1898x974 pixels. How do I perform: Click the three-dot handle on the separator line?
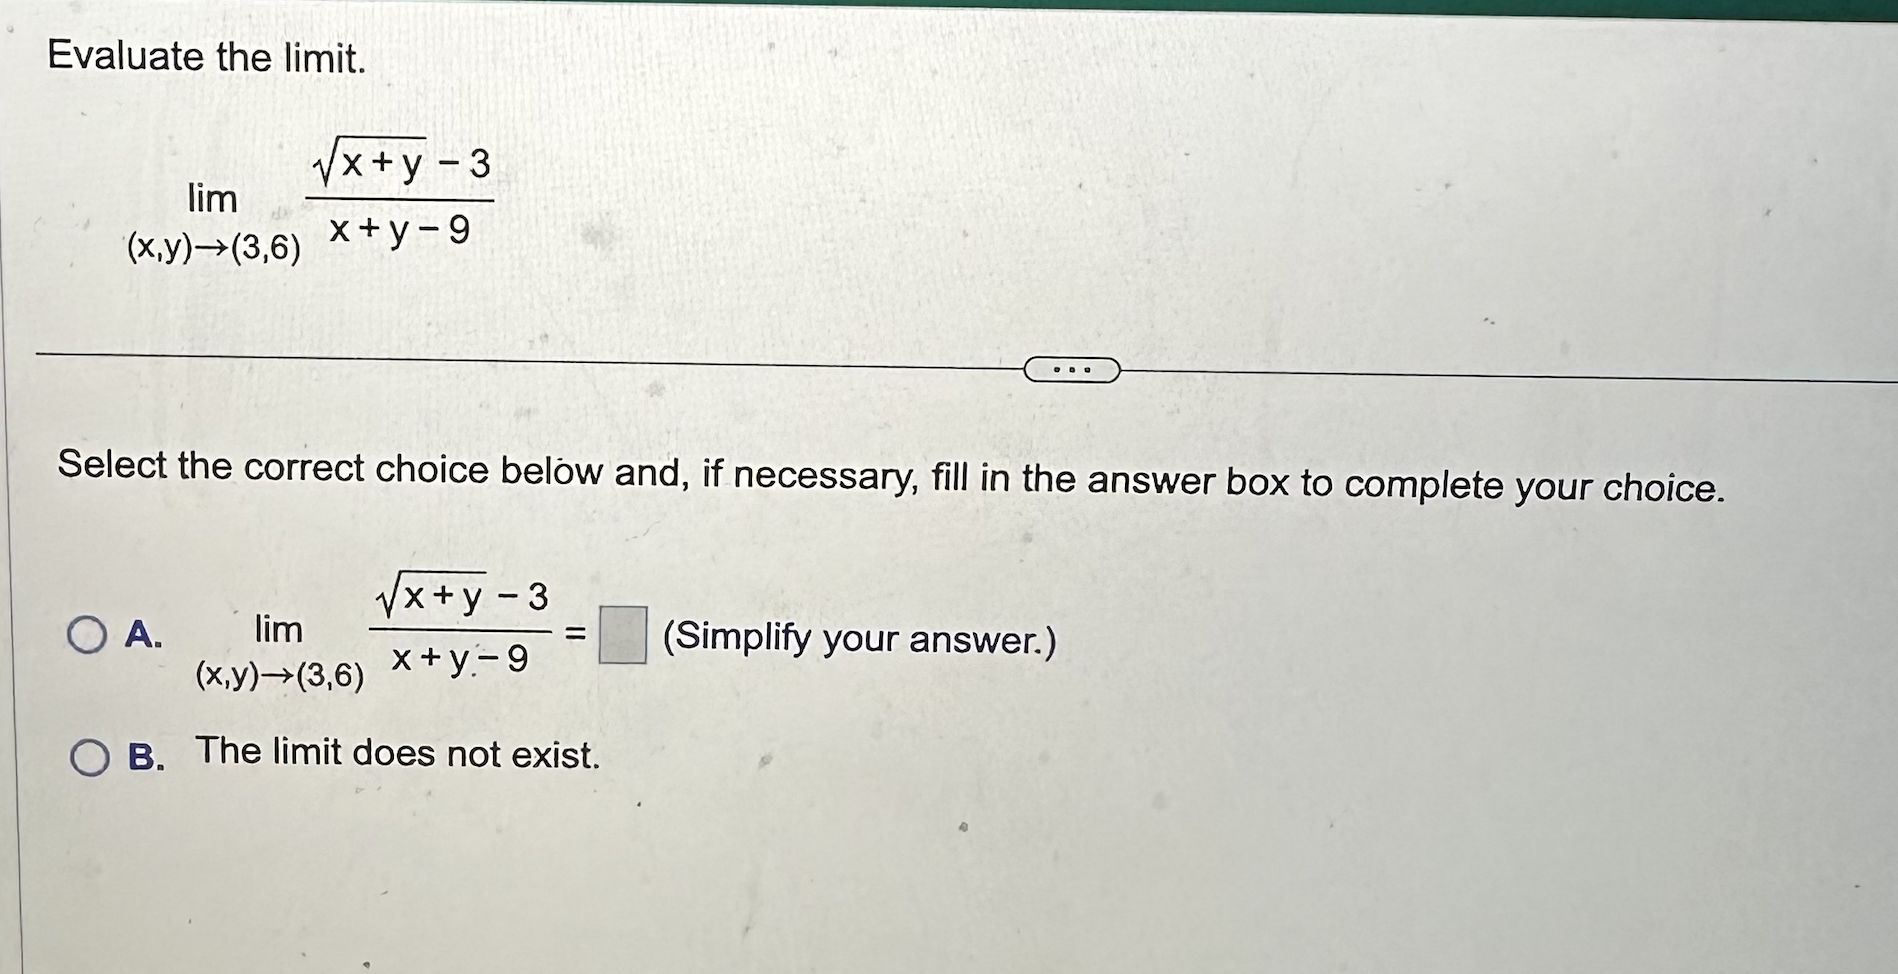point(1072,370)
